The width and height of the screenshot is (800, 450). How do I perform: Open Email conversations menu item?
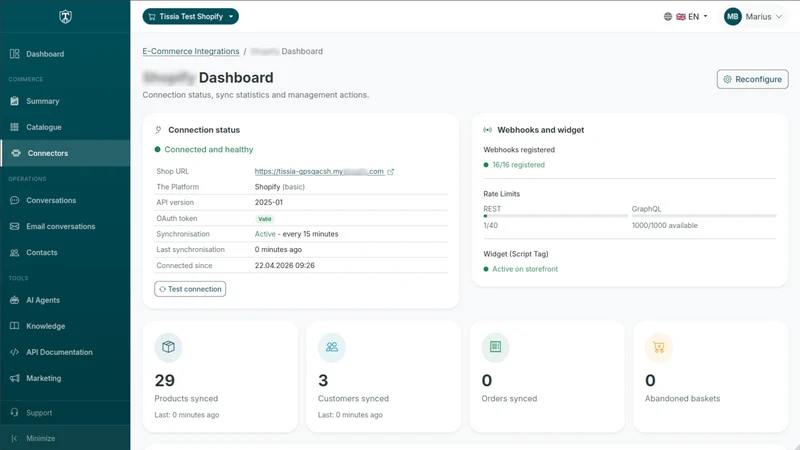click(x=65, y=227)
